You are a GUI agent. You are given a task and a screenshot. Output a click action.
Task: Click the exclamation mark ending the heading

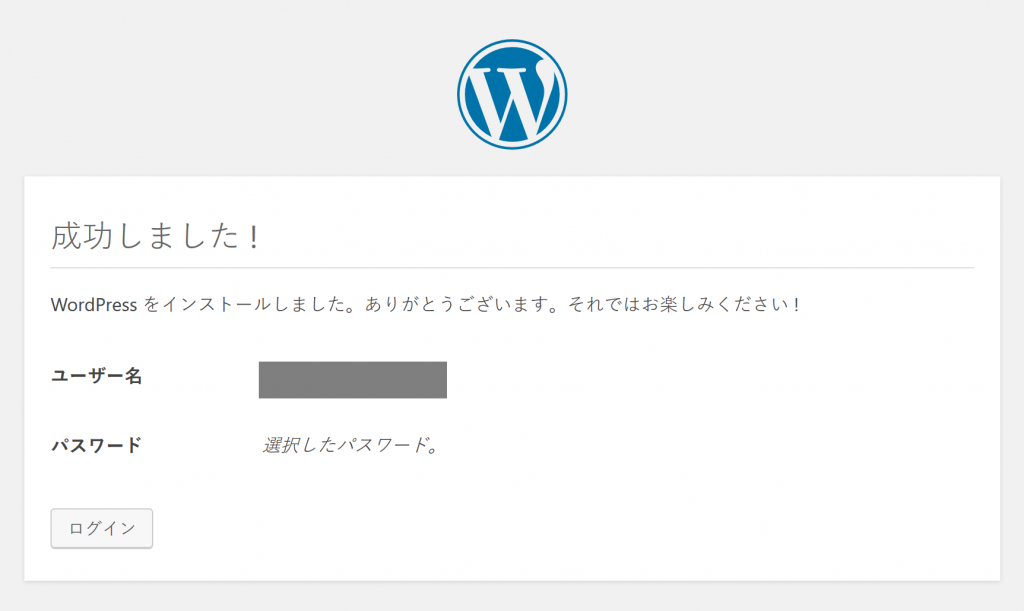[x=255, y=237]
